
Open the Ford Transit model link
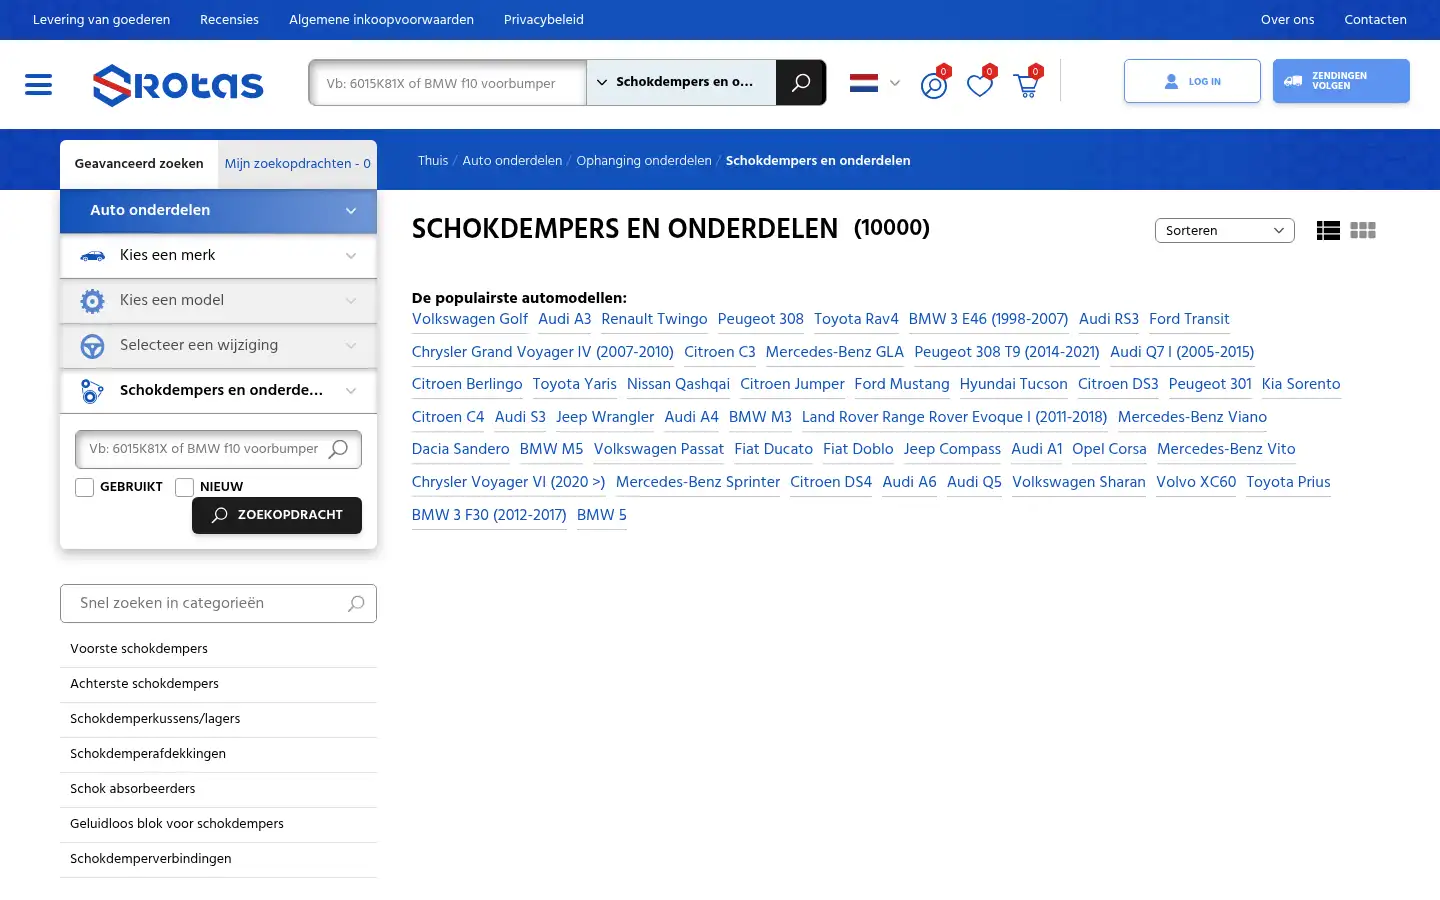tap(1189, 320)
